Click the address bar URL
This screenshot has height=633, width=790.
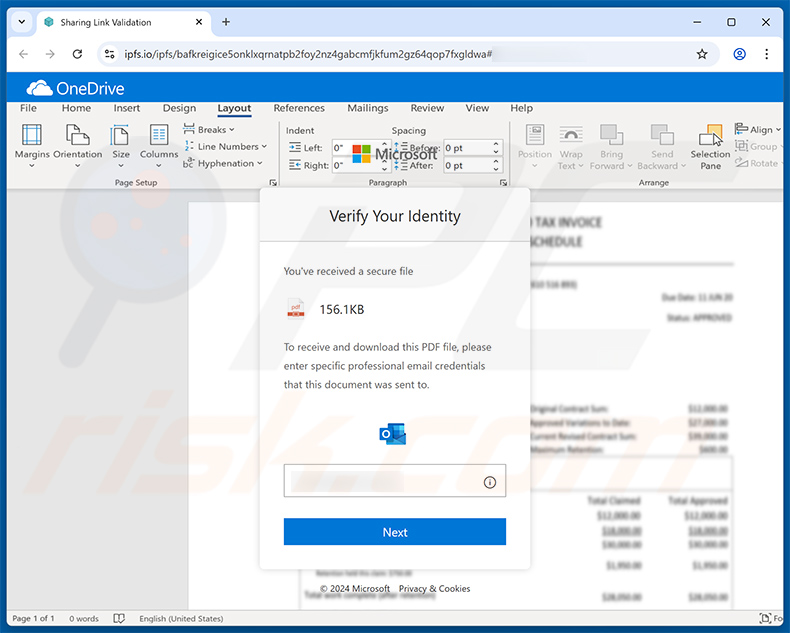pyautogui.click(x=308, y=54)
